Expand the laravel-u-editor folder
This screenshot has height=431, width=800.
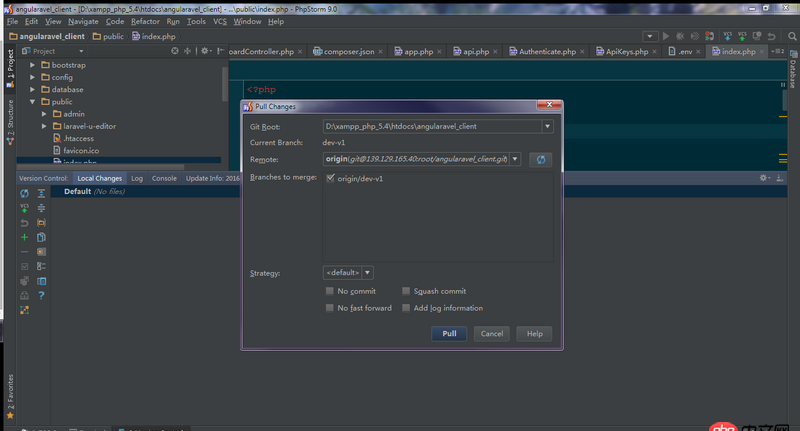(44, 126)
